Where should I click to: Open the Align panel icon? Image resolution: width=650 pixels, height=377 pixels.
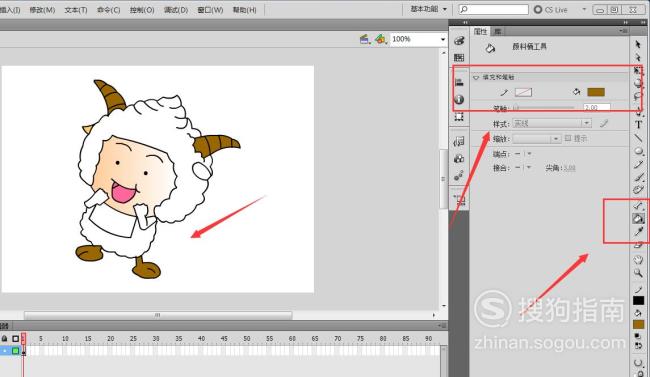459,82
